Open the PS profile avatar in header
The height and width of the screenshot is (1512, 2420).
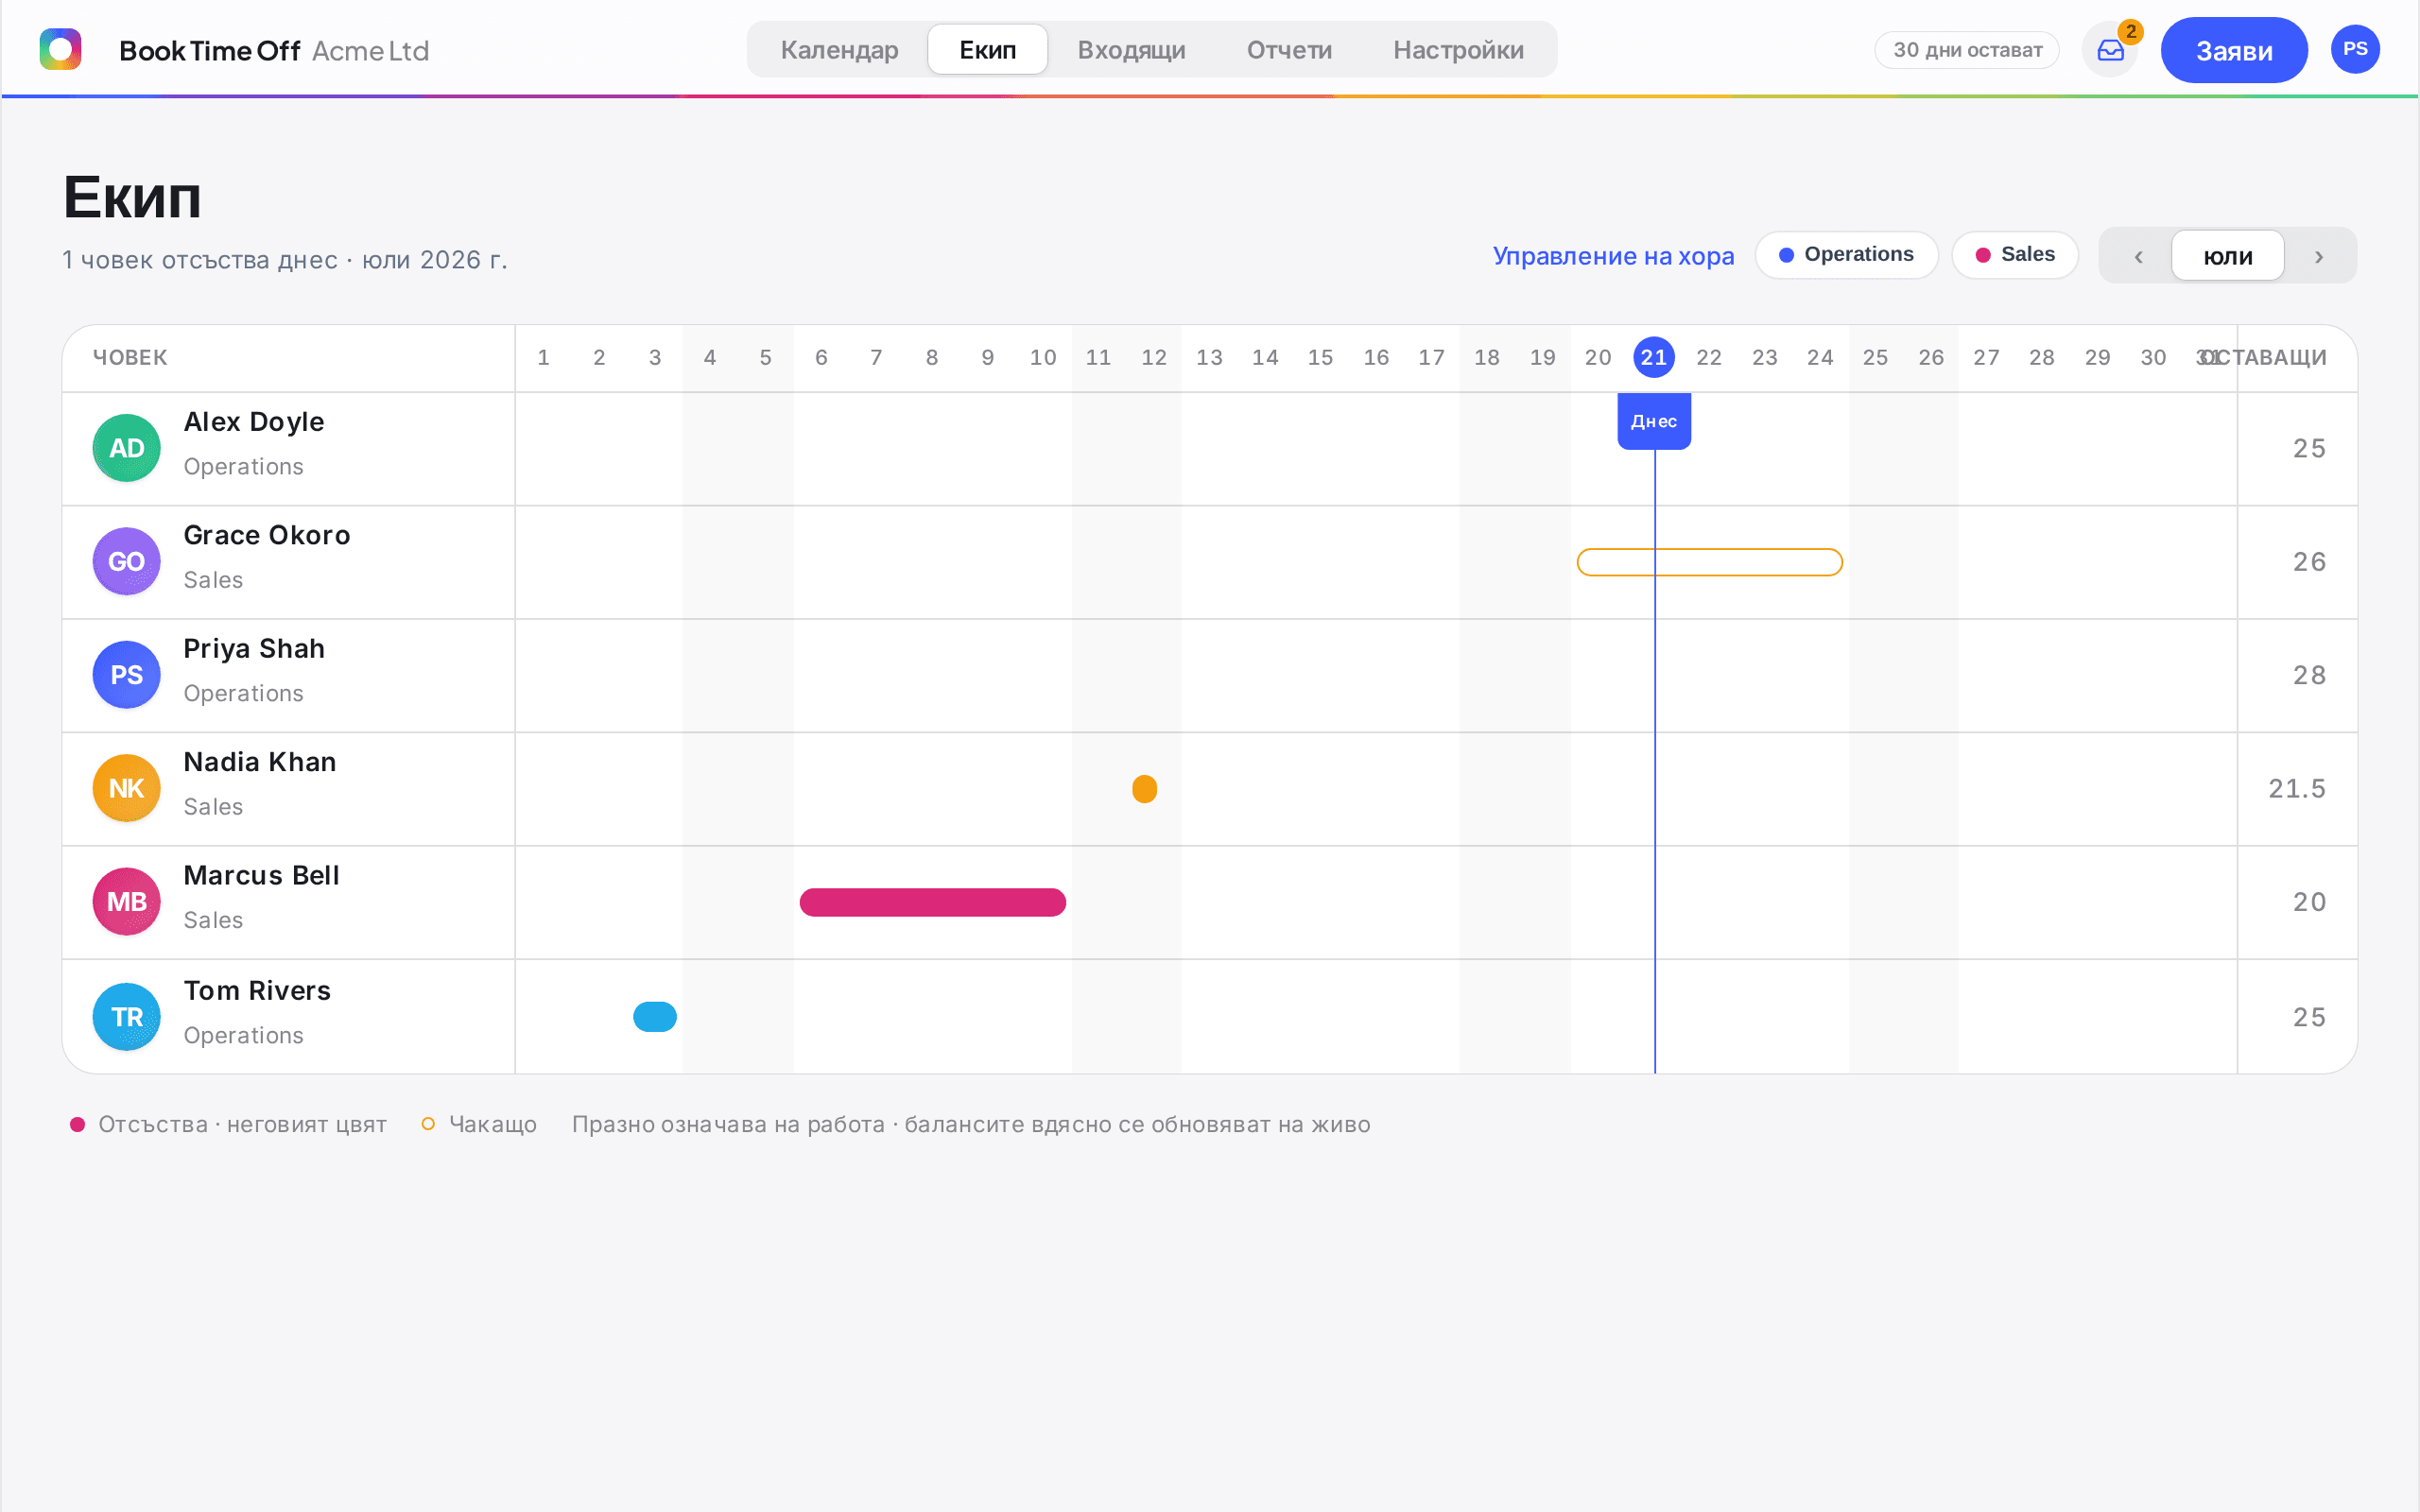click(x=2355, y=49)
